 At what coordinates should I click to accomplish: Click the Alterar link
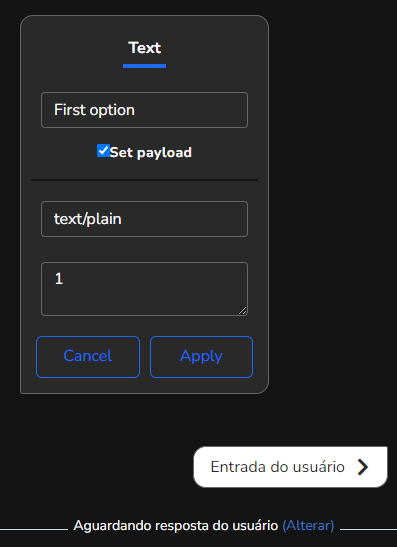308,525
